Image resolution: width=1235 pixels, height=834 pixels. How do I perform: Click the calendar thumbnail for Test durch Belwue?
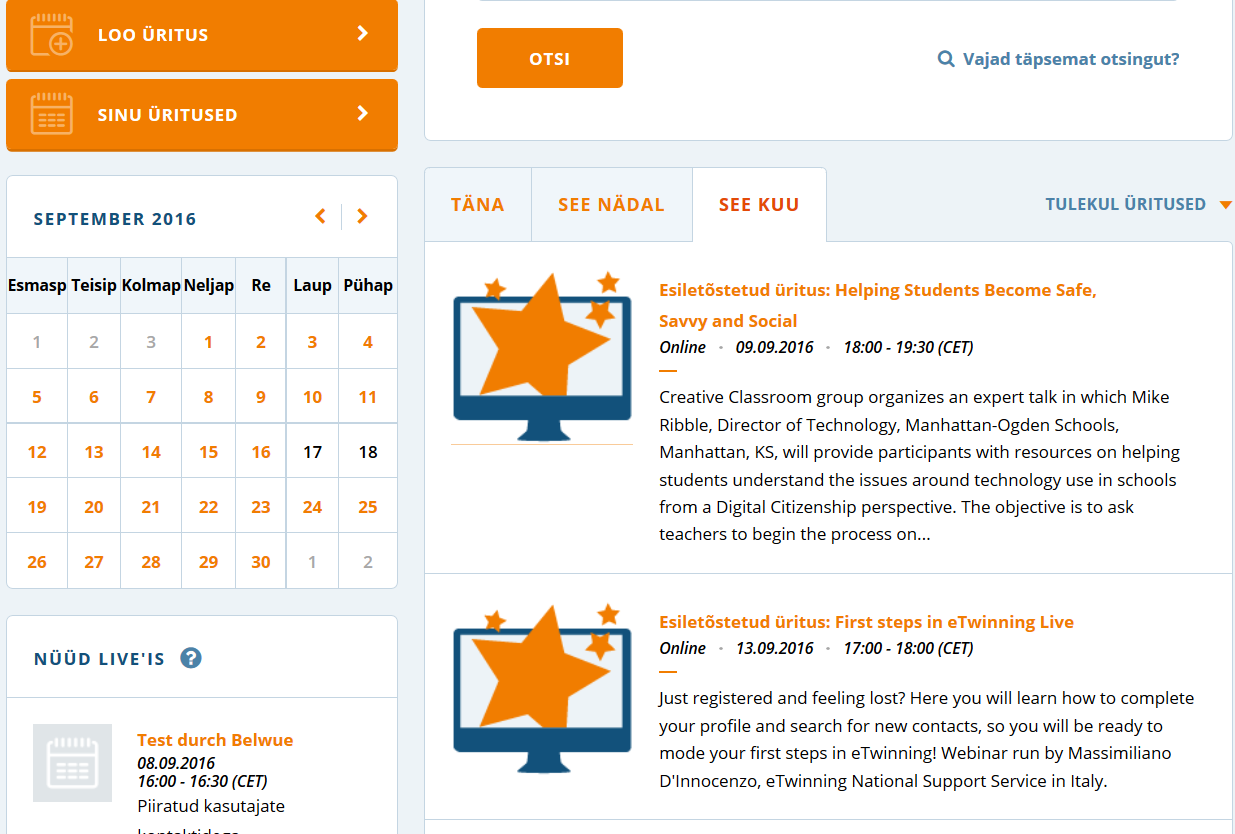[x=72, y=763]
